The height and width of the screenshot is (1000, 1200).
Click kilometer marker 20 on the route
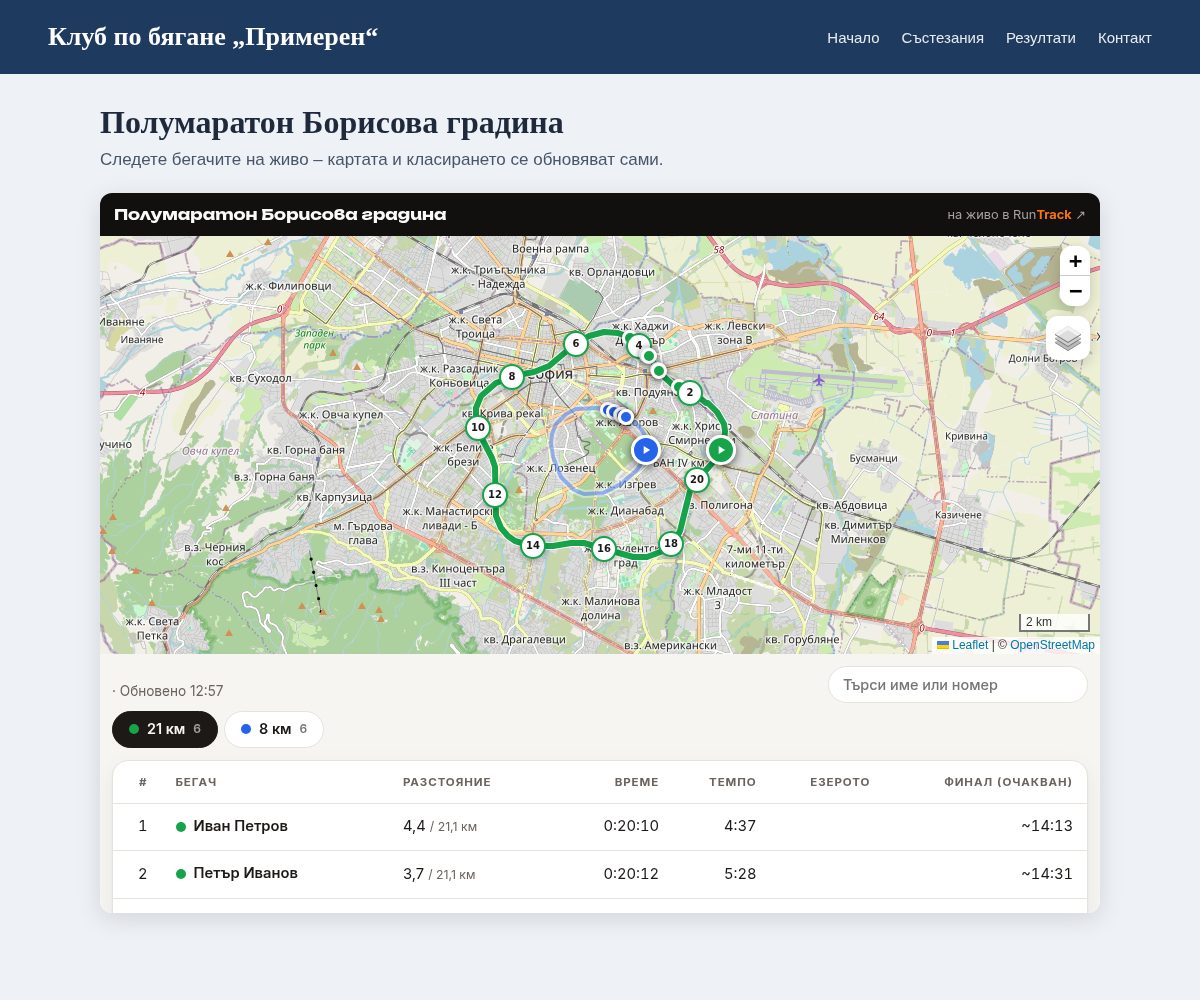pos(697,480)
